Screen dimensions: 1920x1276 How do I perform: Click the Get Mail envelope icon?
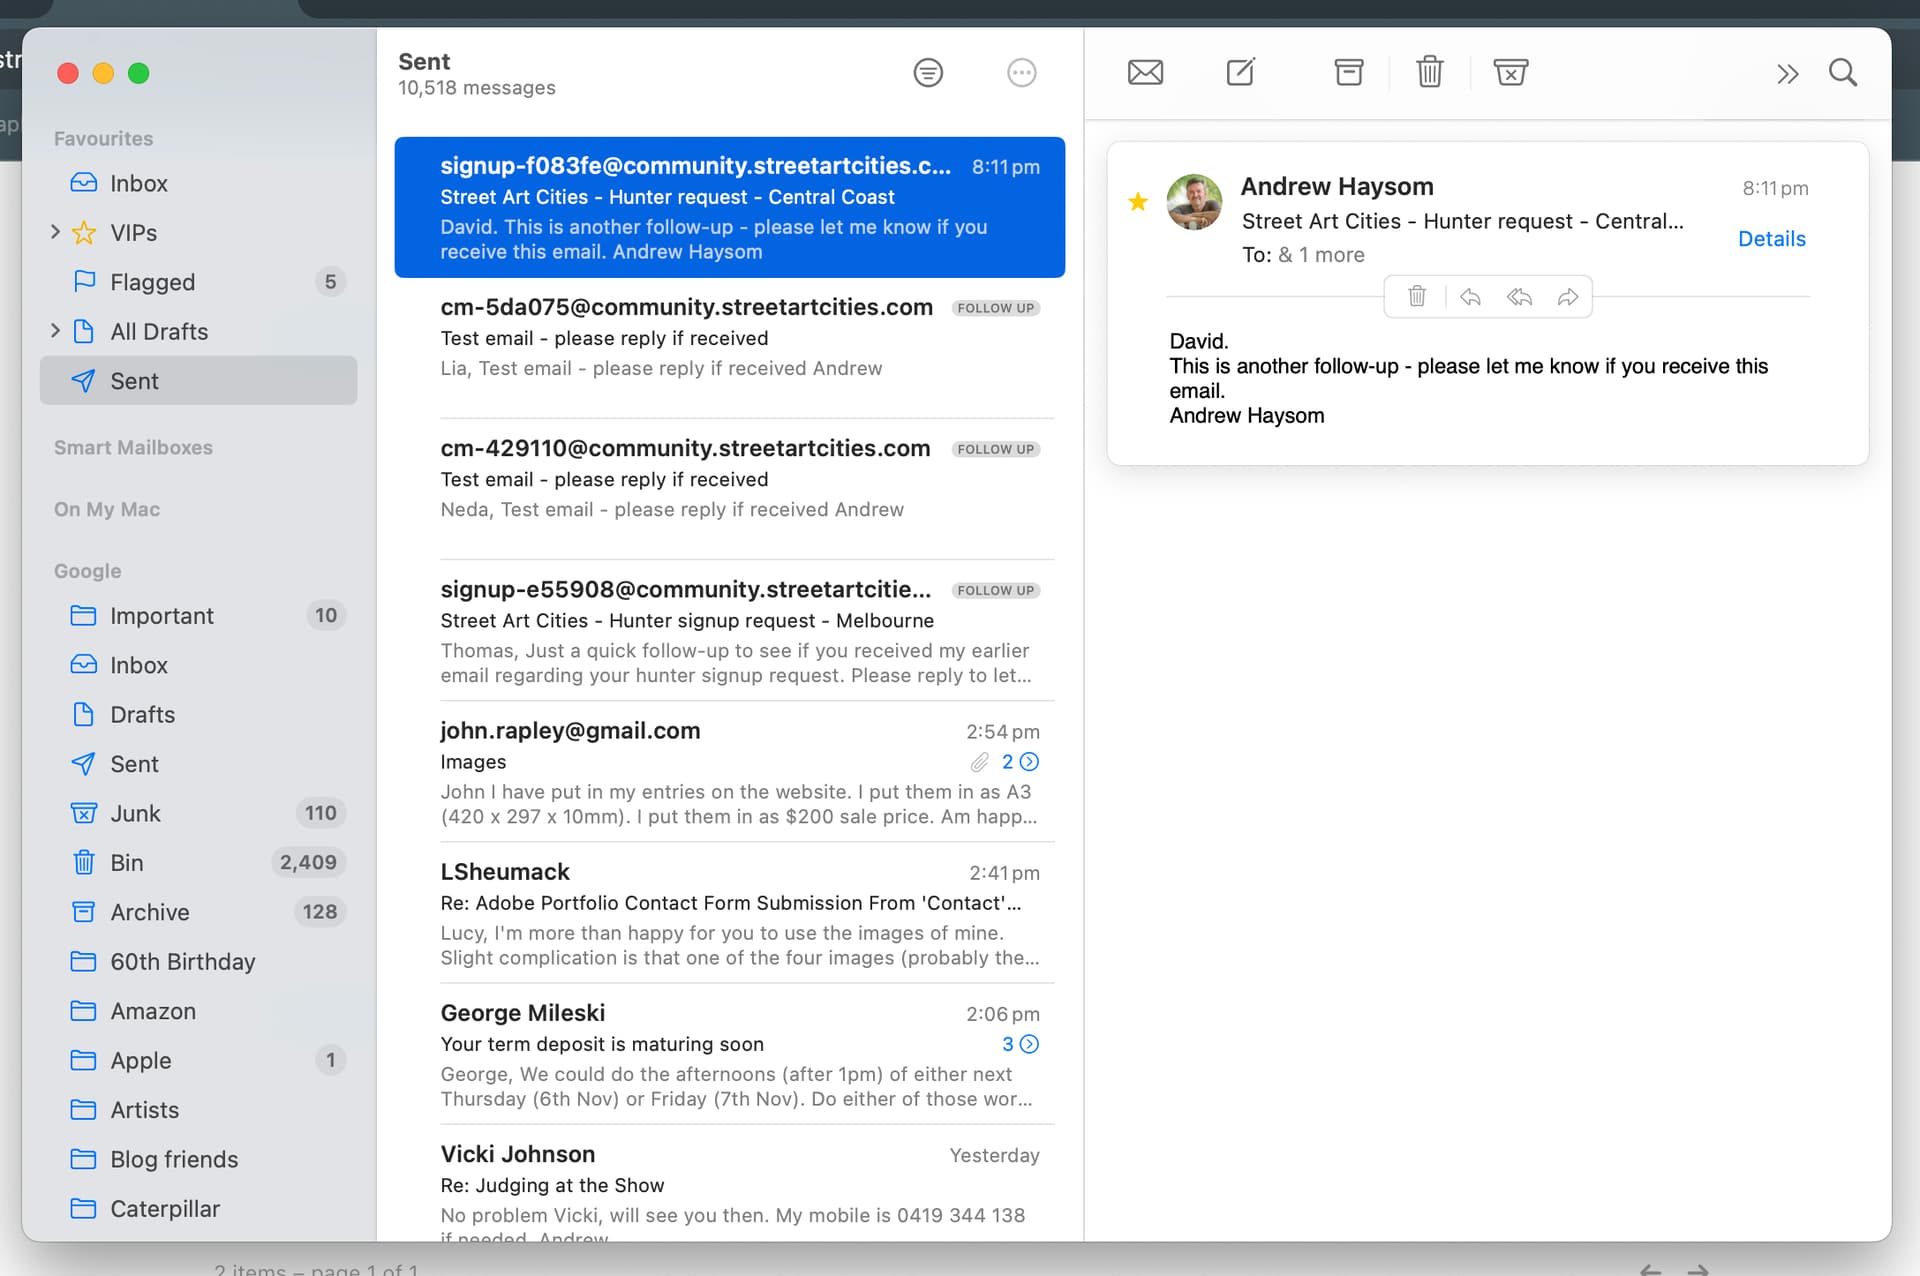pos(1145,72)
